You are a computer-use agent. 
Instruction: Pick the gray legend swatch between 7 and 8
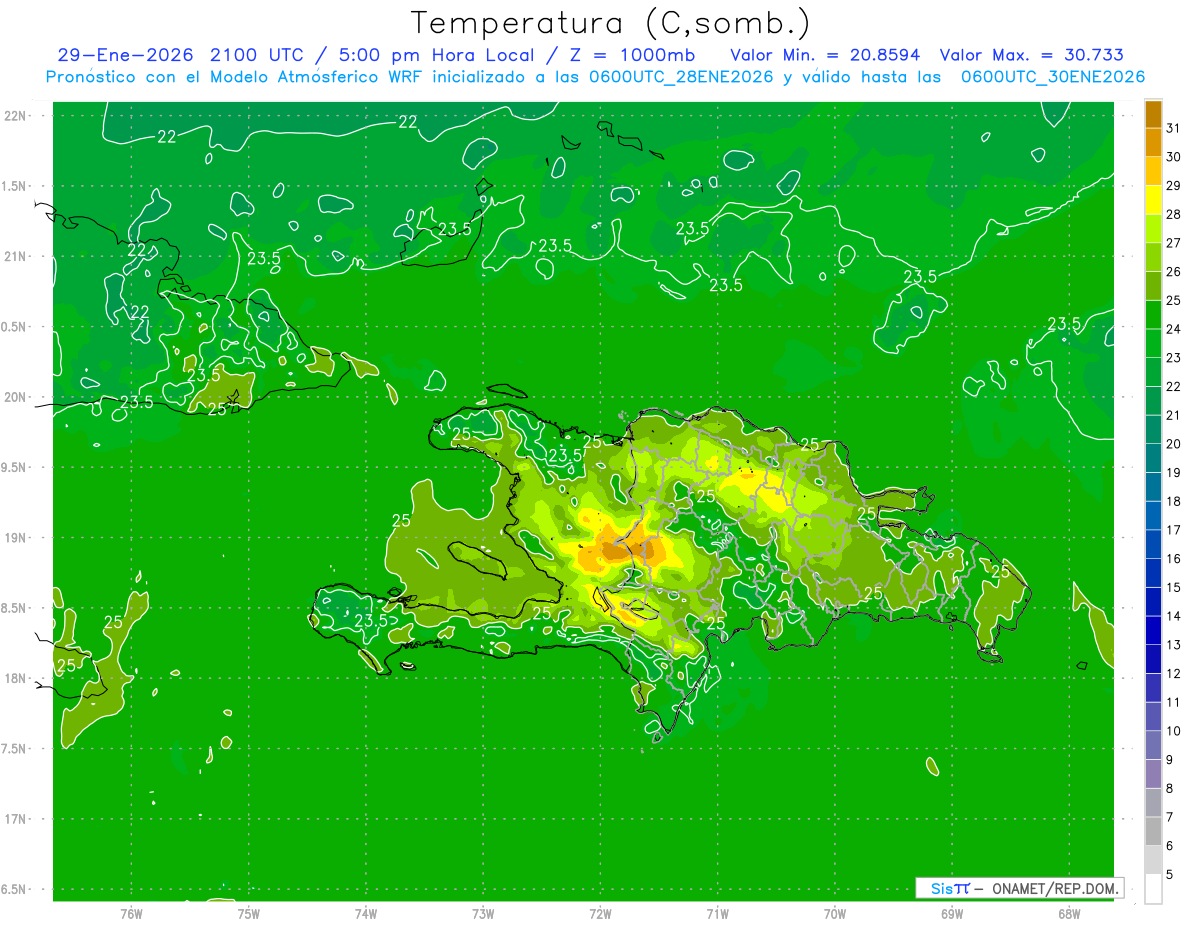pos(1153,803)
